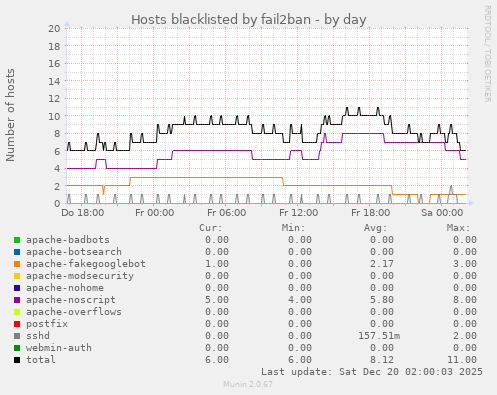Click the 20 value on y-axis

(x=54, y=29)
